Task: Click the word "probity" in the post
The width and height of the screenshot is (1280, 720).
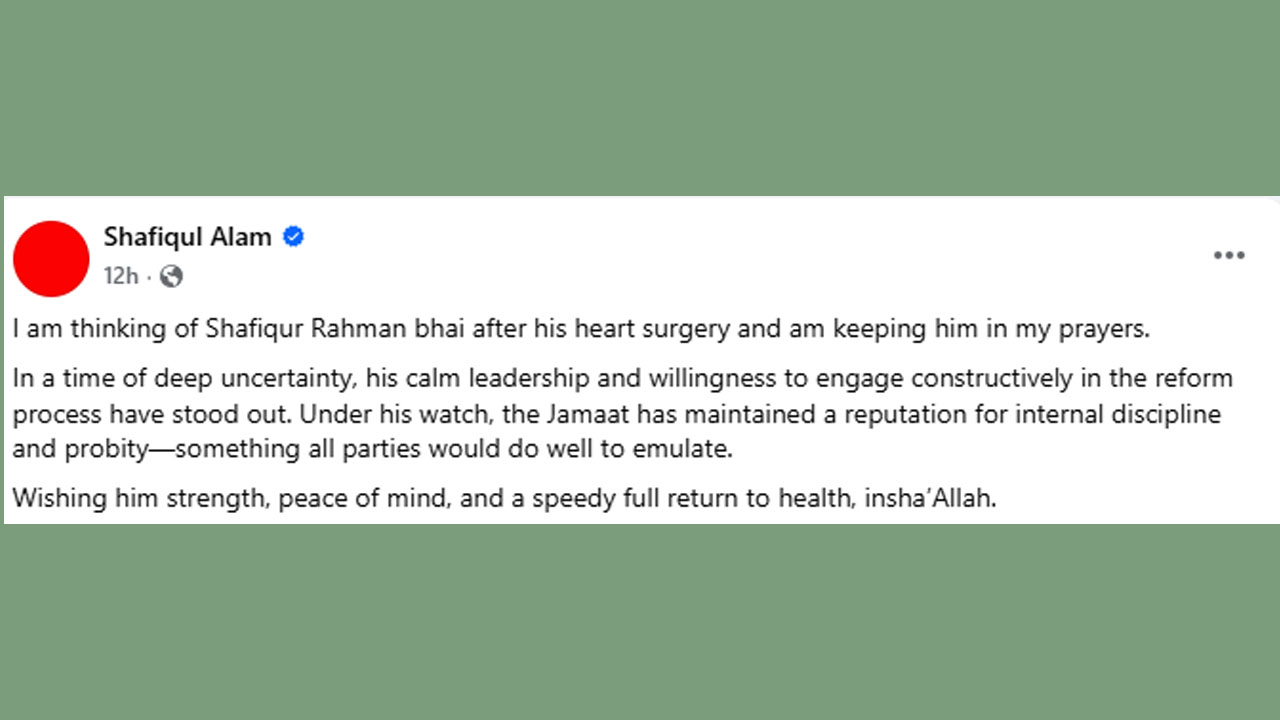Action: [106, 449]
